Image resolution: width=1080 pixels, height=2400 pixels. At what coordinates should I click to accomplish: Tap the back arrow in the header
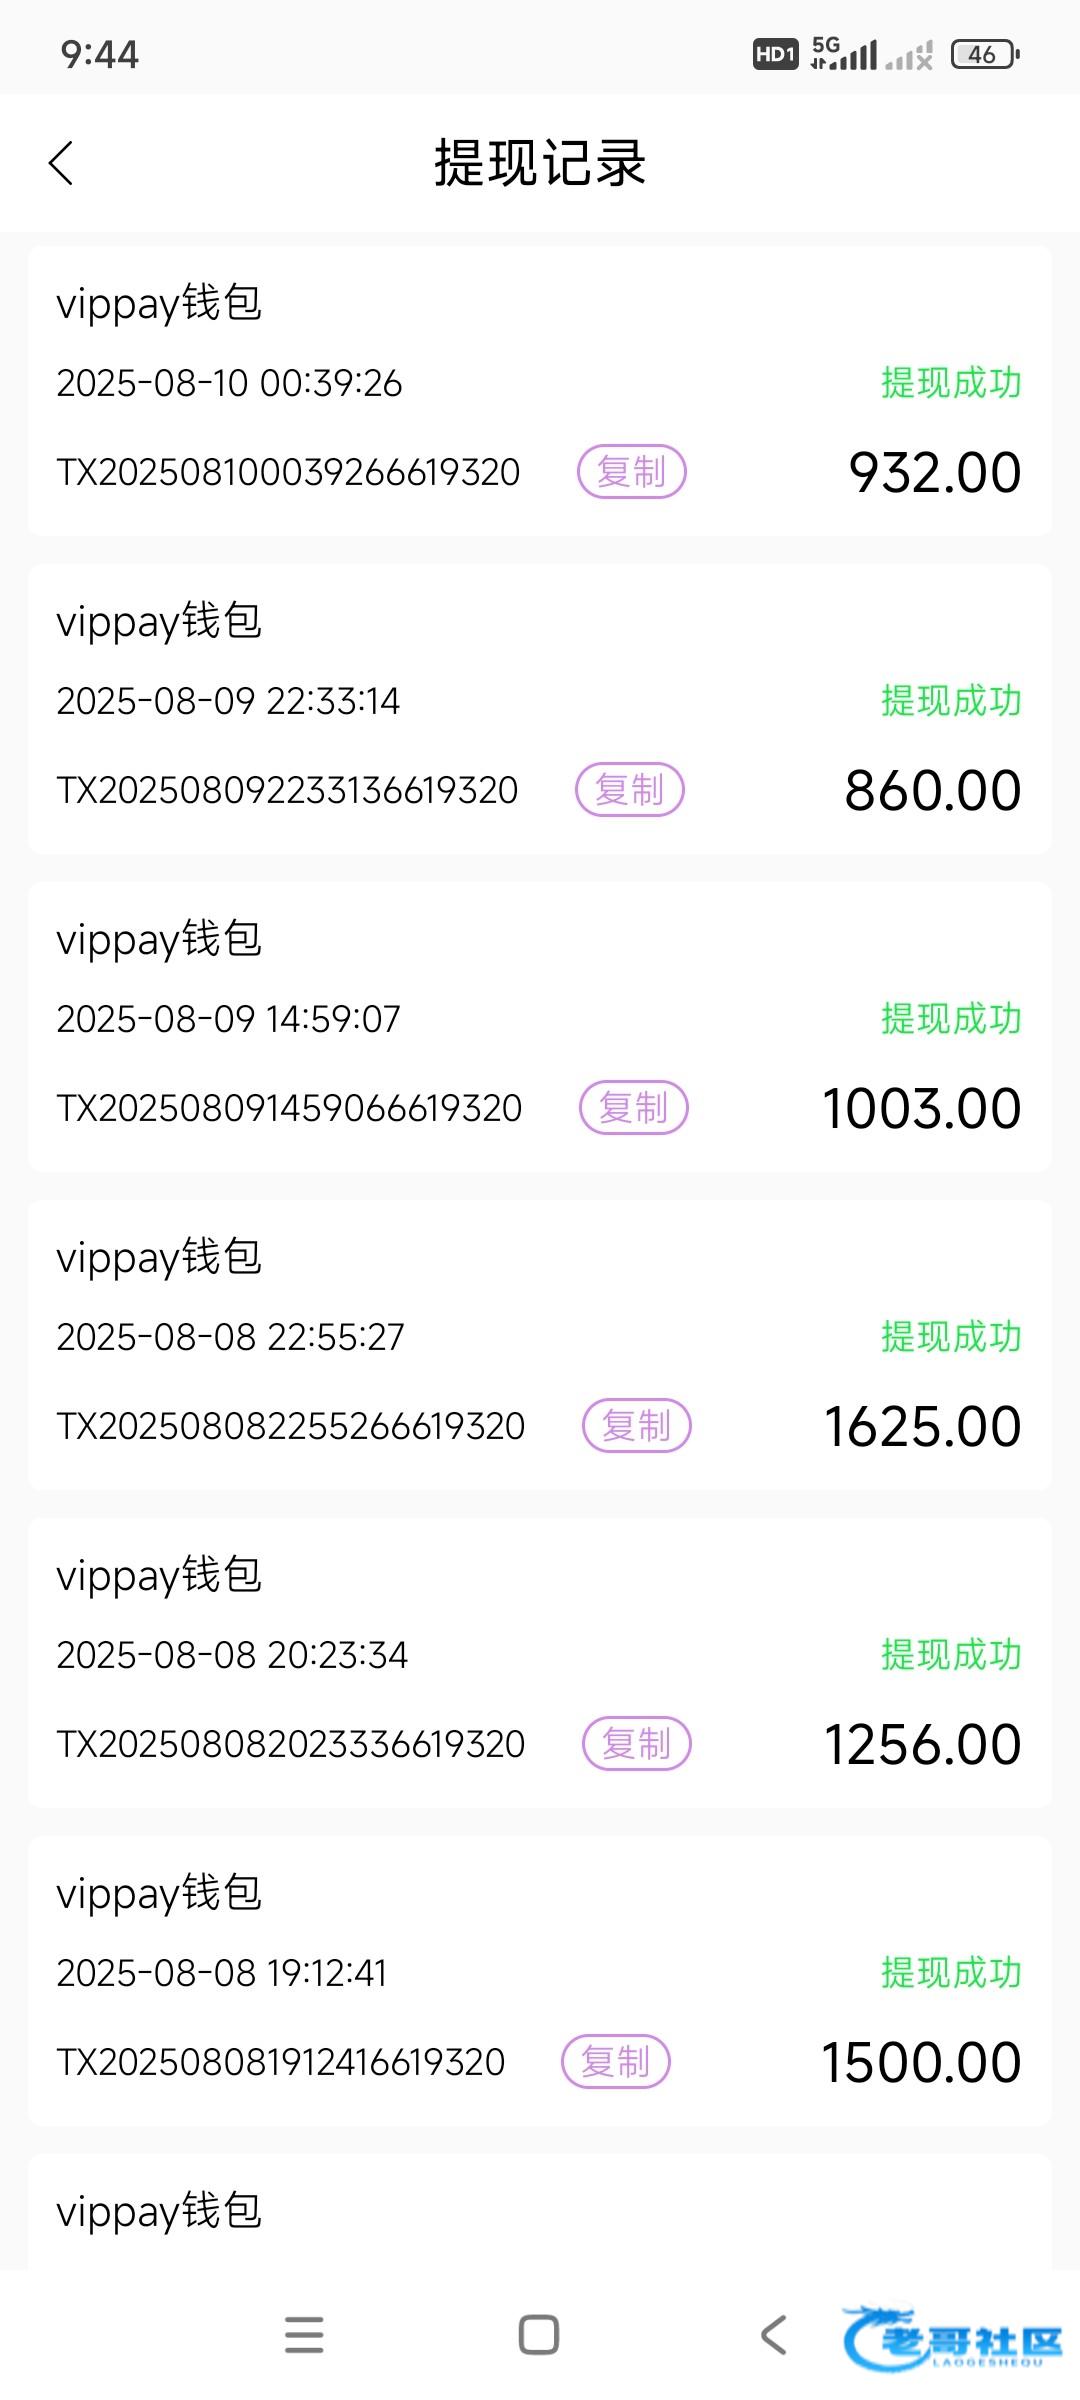pos(61,163)
